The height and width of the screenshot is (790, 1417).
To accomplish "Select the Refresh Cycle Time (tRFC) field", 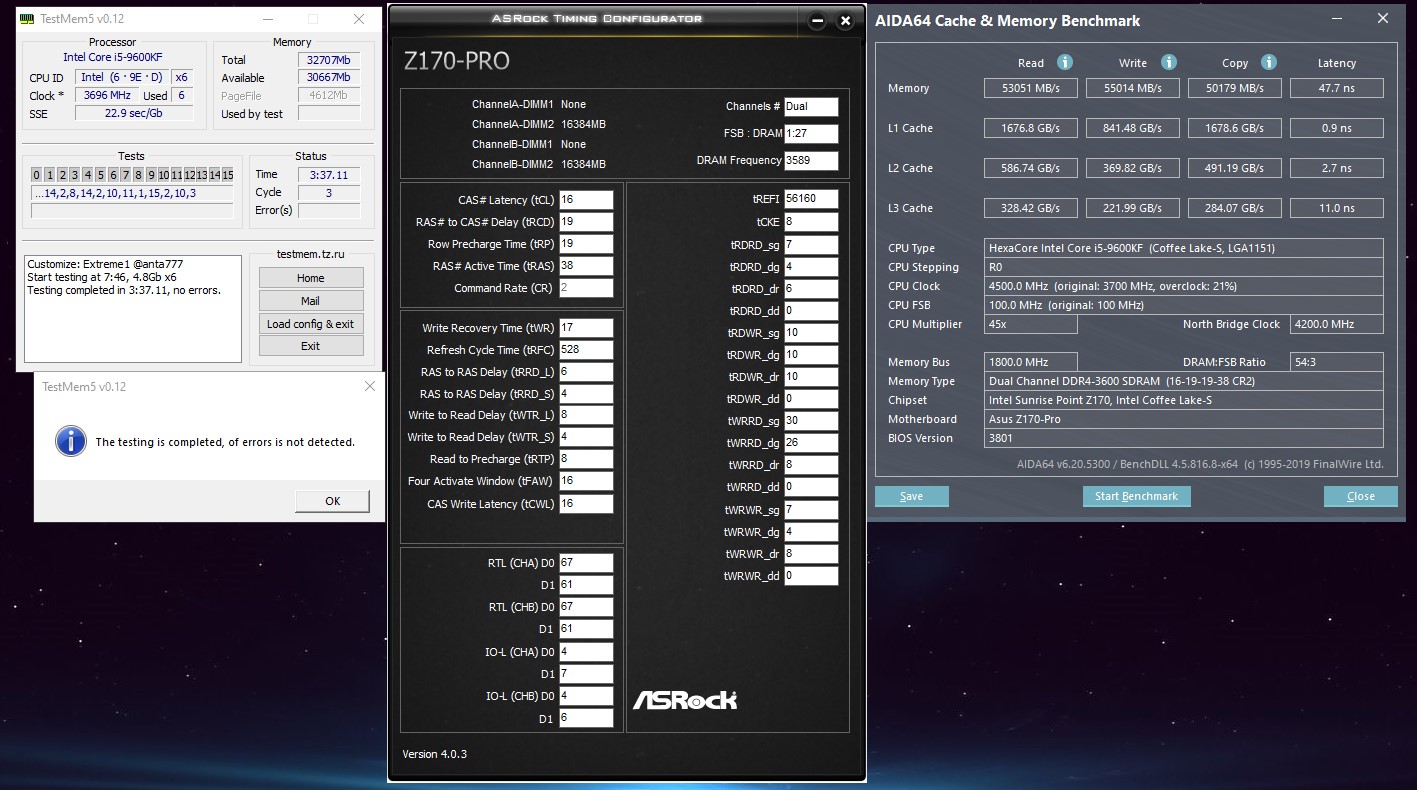I will (x=586, y=350).
